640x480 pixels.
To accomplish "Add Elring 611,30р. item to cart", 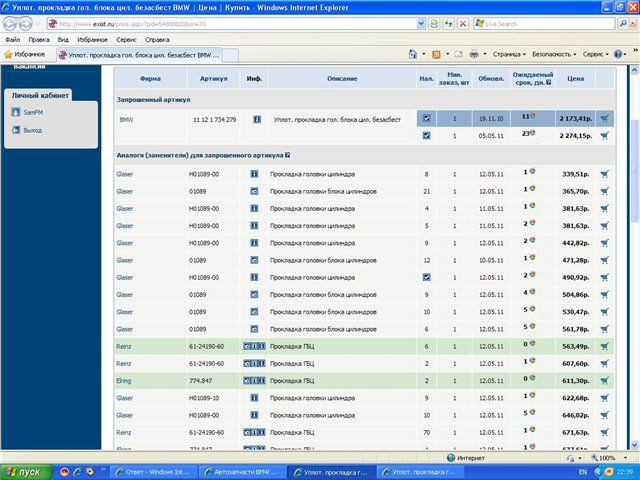I will (604, 381).
